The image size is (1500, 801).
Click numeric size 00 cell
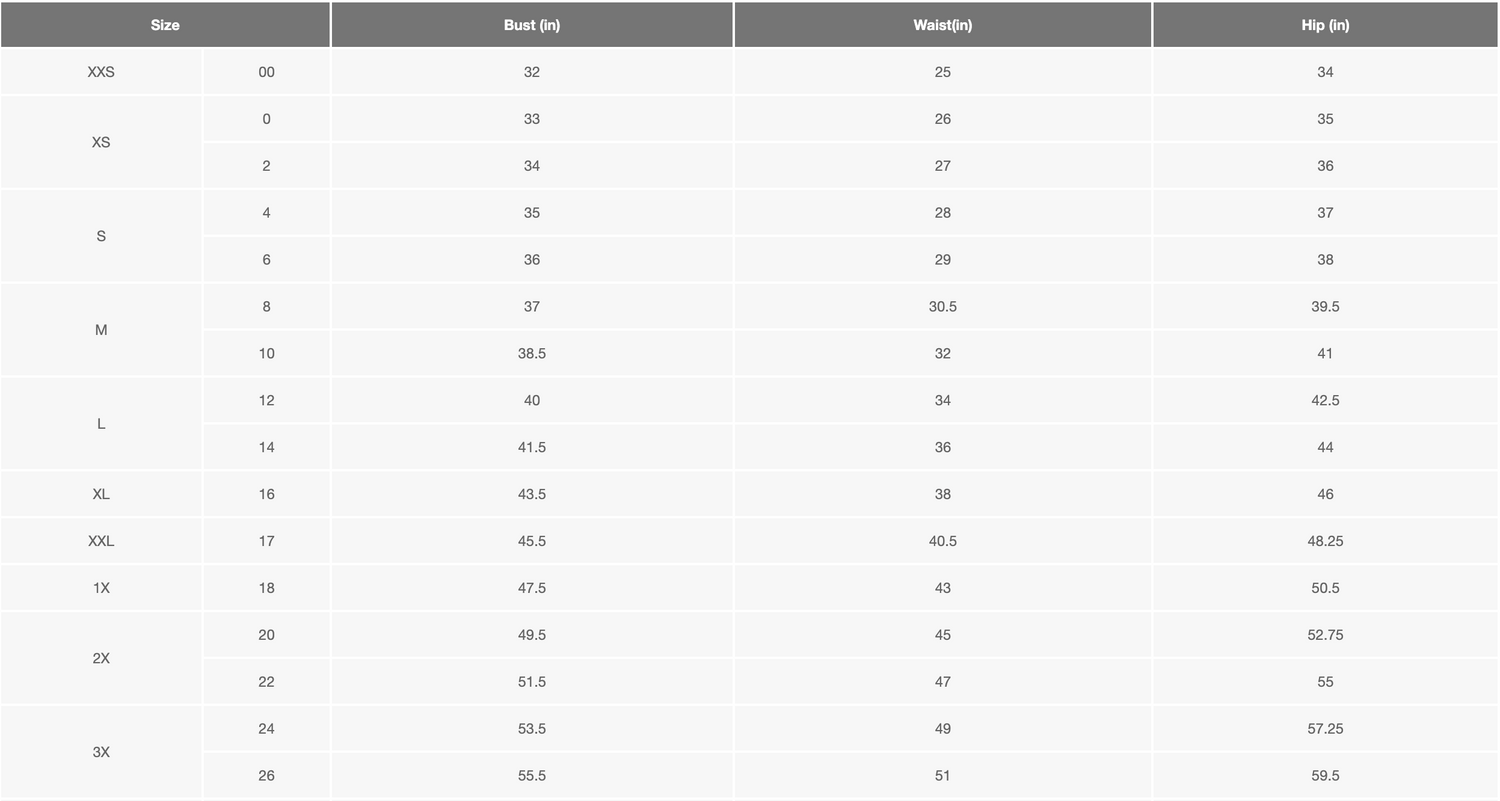click(x=266, y=72)
